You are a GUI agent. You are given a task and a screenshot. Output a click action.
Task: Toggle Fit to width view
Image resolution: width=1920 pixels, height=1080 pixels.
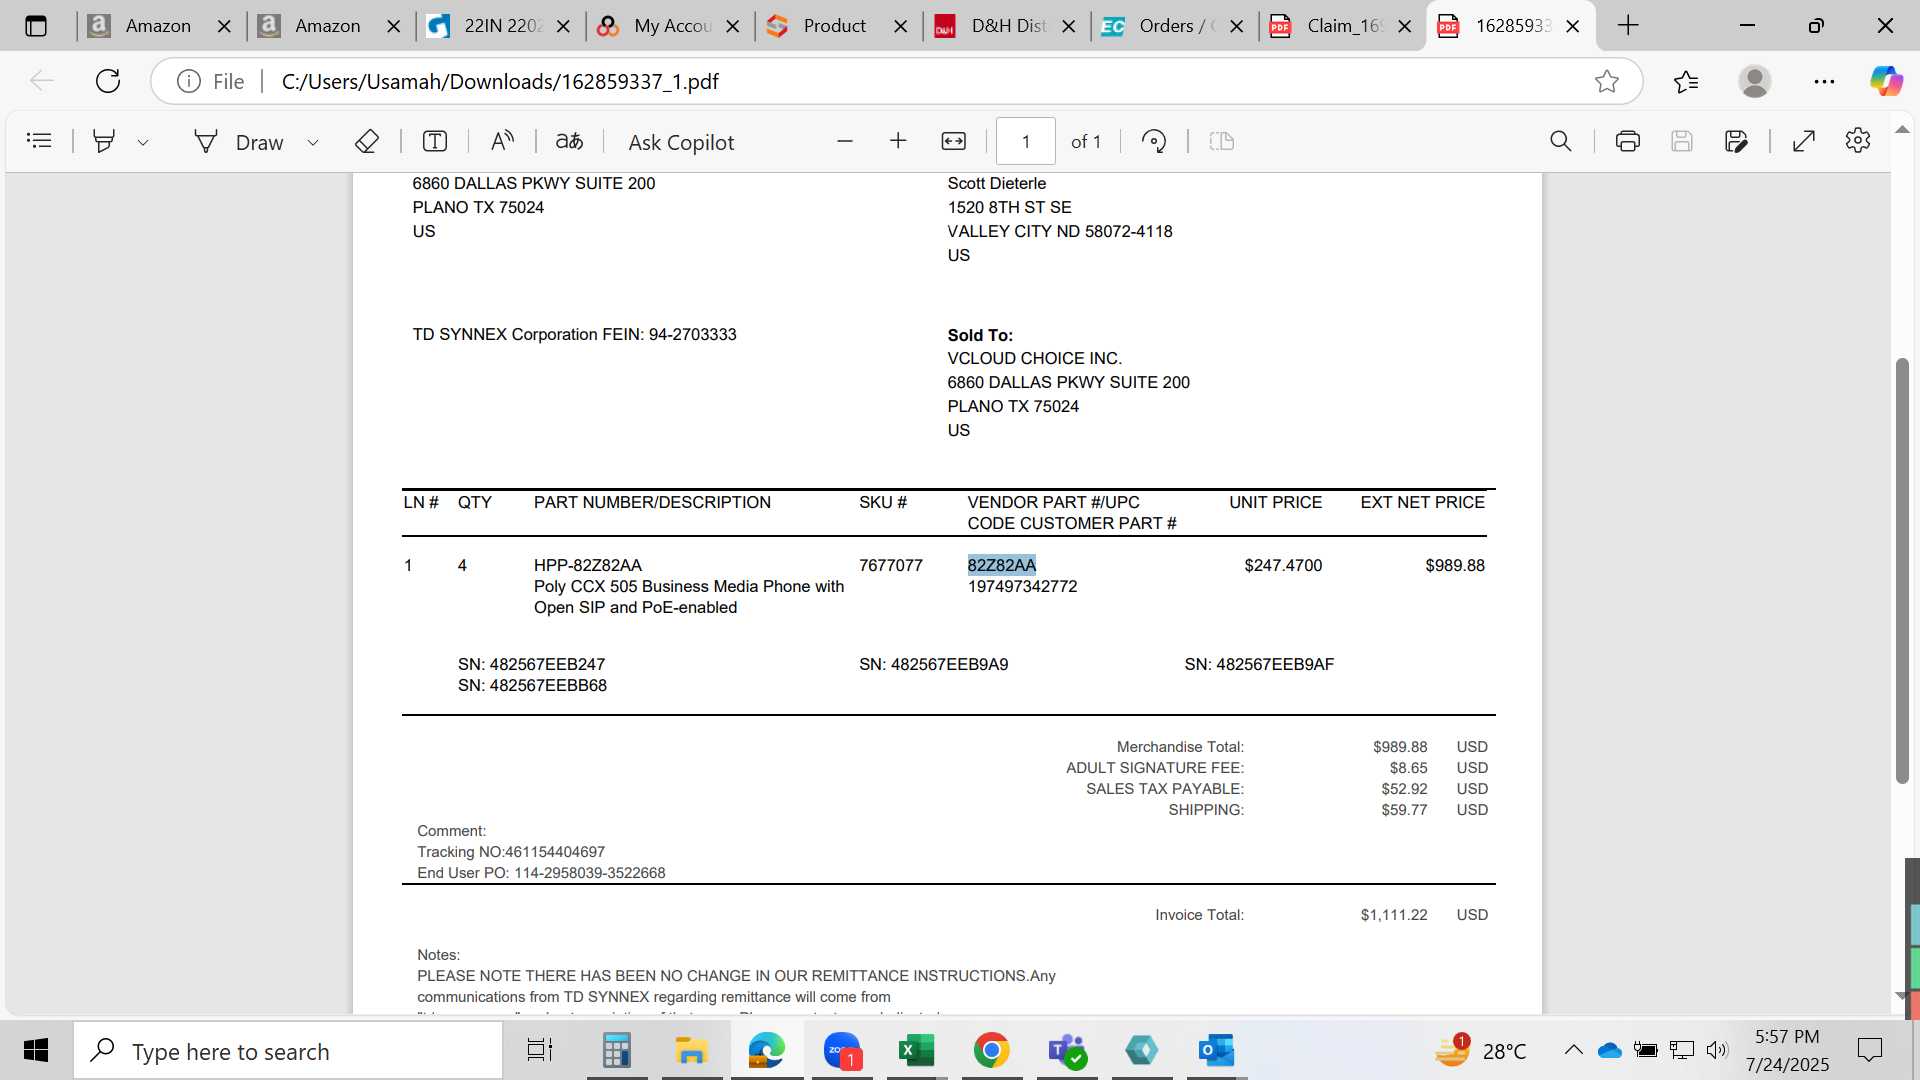[x=954, y=141]
